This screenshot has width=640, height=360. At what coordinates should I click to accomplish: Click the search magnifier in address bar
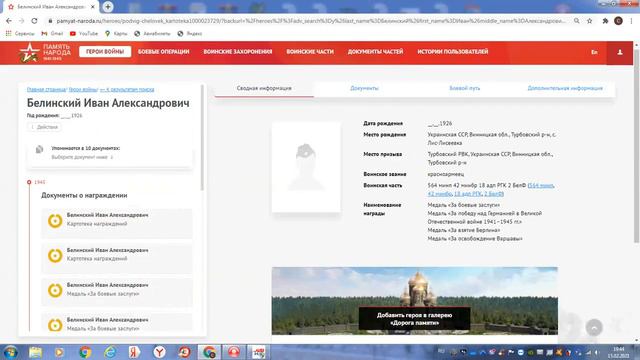[576, 21]
